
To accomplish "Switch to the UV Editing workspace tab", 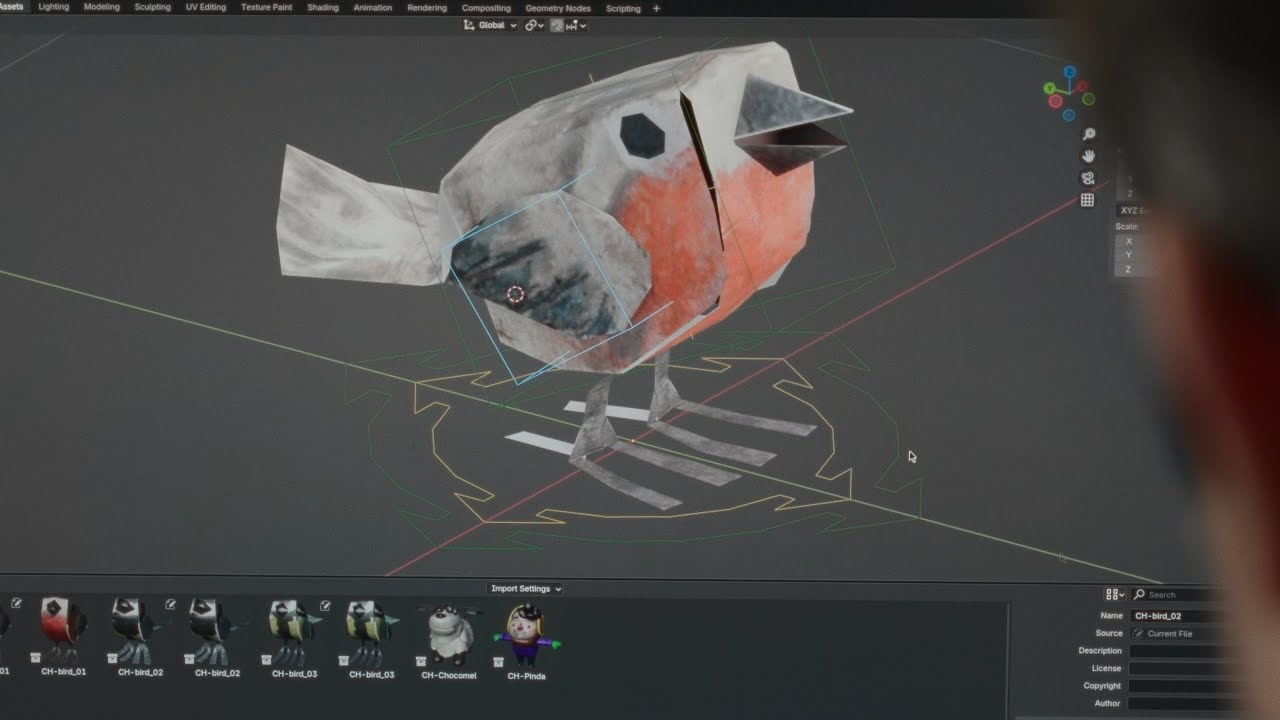I will click(206, 7).
